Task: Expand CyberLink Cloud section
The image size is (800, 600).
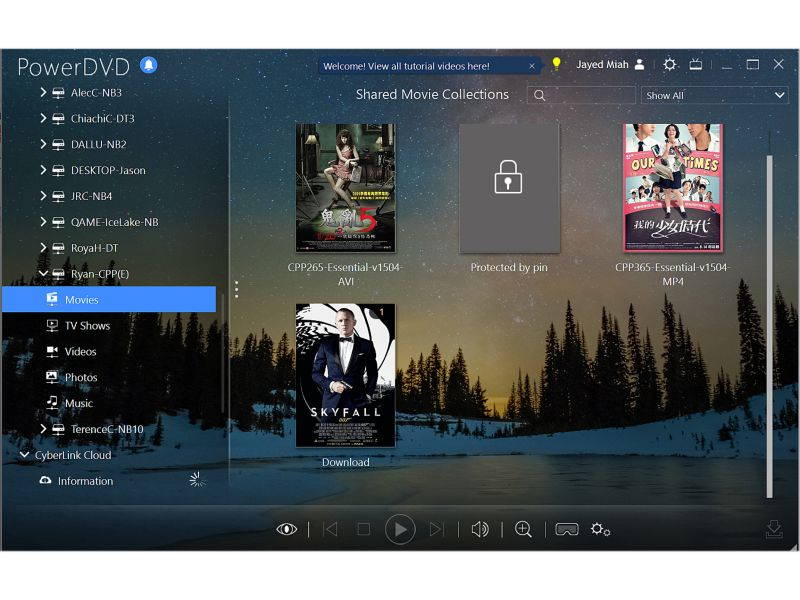Action: click(24, 455)
